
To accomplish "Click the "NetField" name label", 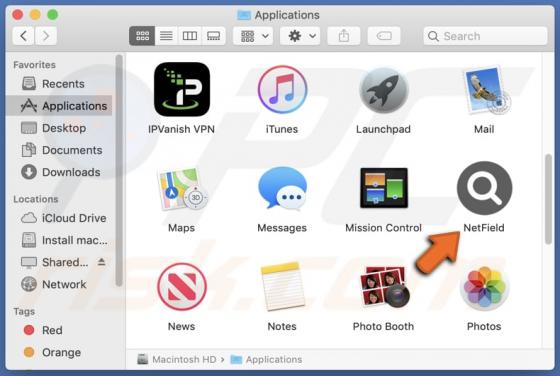I will point(484,228).
